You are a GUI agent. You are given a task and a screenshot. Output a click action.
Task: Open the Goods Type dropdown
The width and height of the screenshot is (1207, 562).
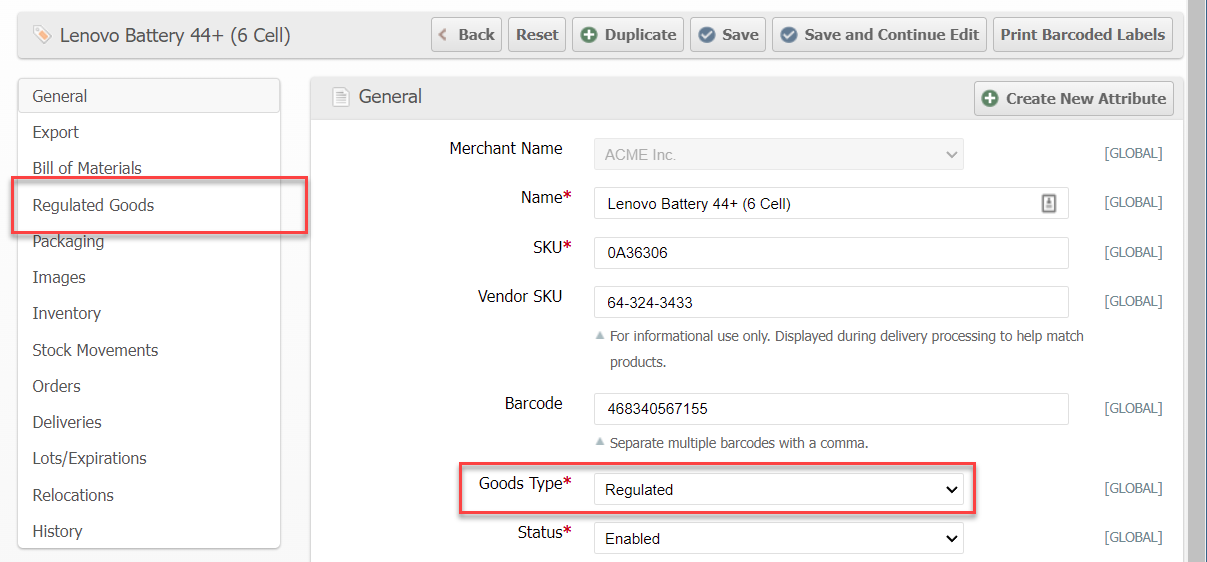778,490
